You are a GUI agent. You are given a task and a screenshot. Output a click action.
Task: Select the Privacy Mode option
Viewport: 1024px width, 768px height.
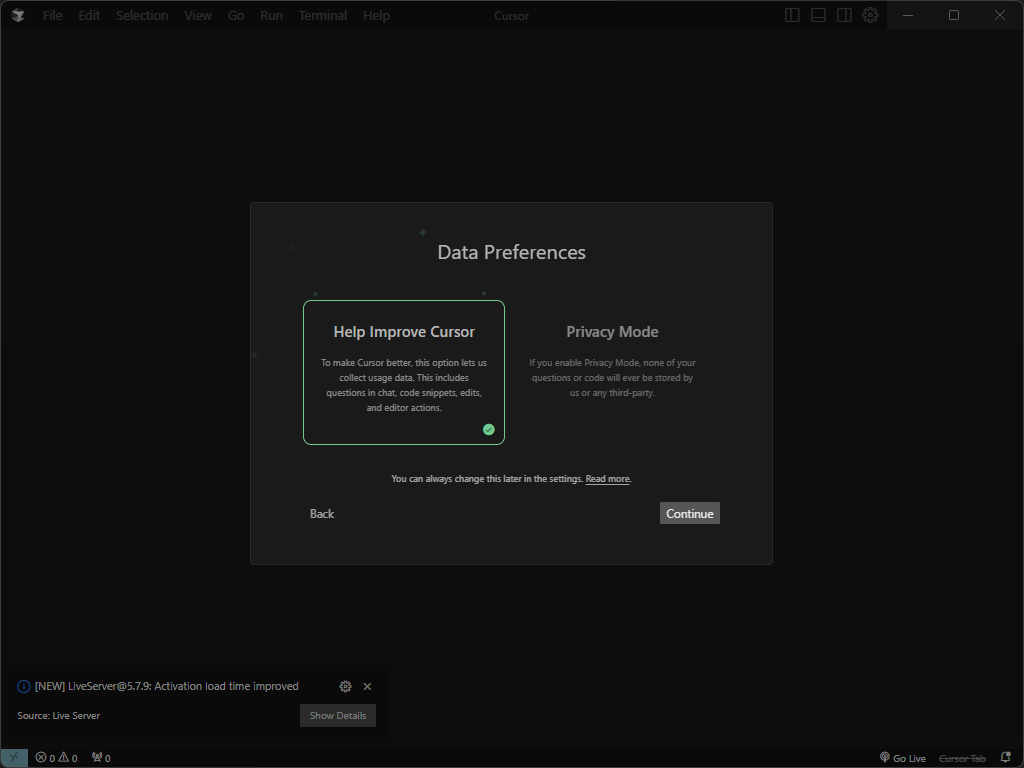coord(612,372)
